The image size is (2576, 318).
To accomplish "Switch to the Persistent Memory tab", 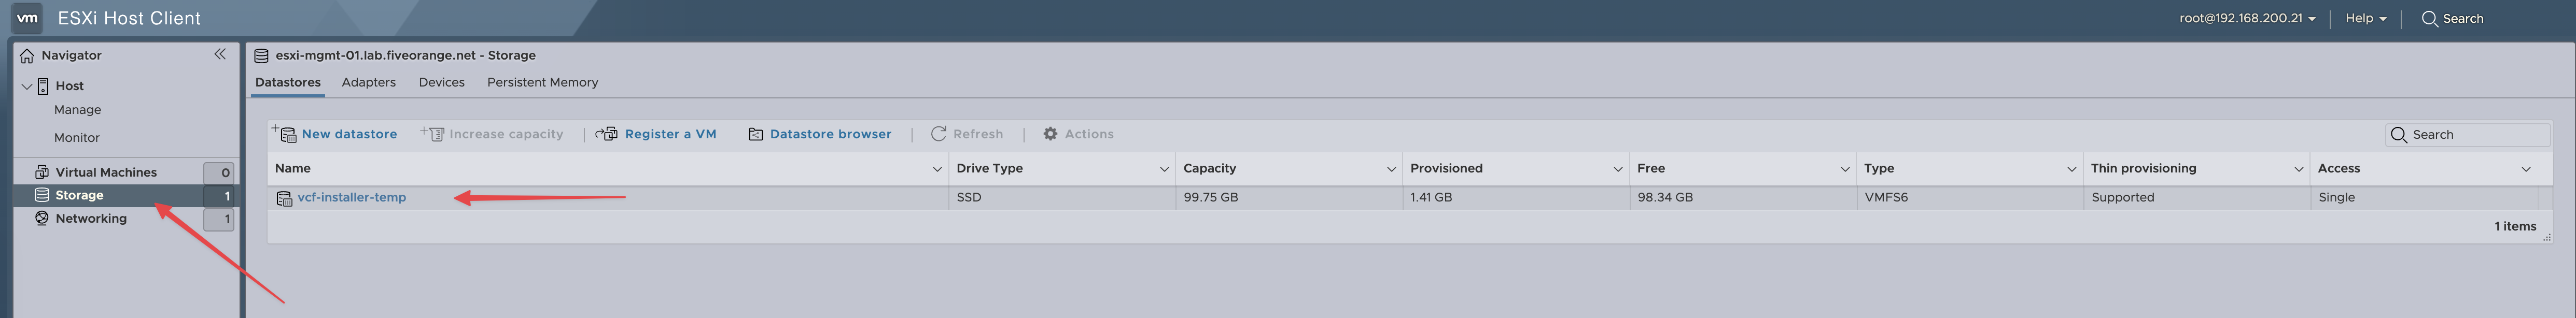I will pos(542,82).
